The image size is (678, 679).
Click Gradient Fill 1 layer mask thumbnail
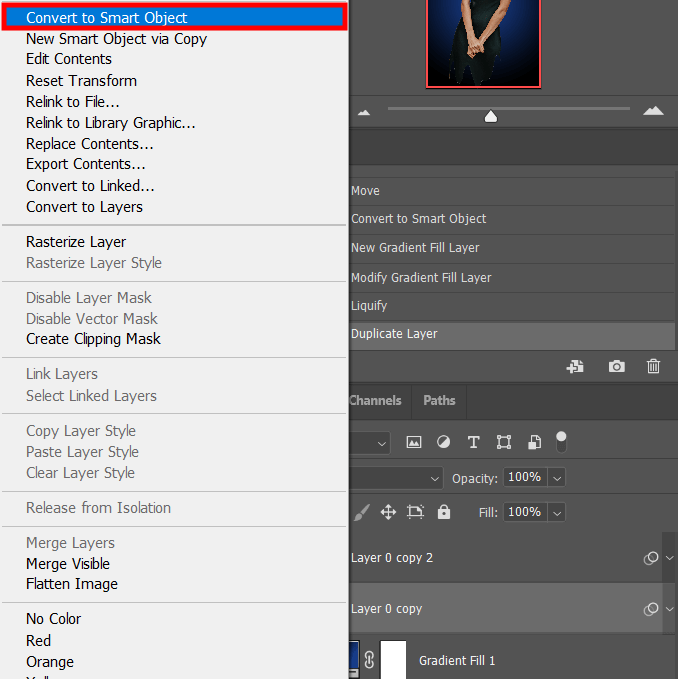pyautogui.click(x=393, y=660)
